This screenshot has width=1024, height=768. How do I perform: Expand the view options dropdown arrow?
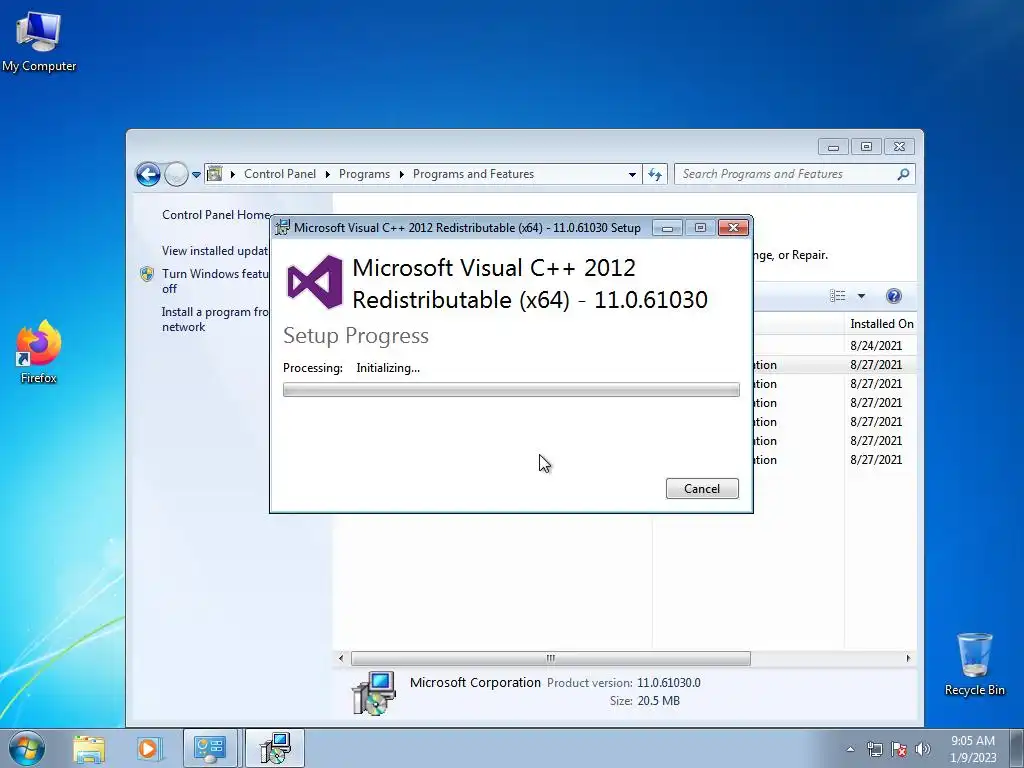(x=861, y=296)
